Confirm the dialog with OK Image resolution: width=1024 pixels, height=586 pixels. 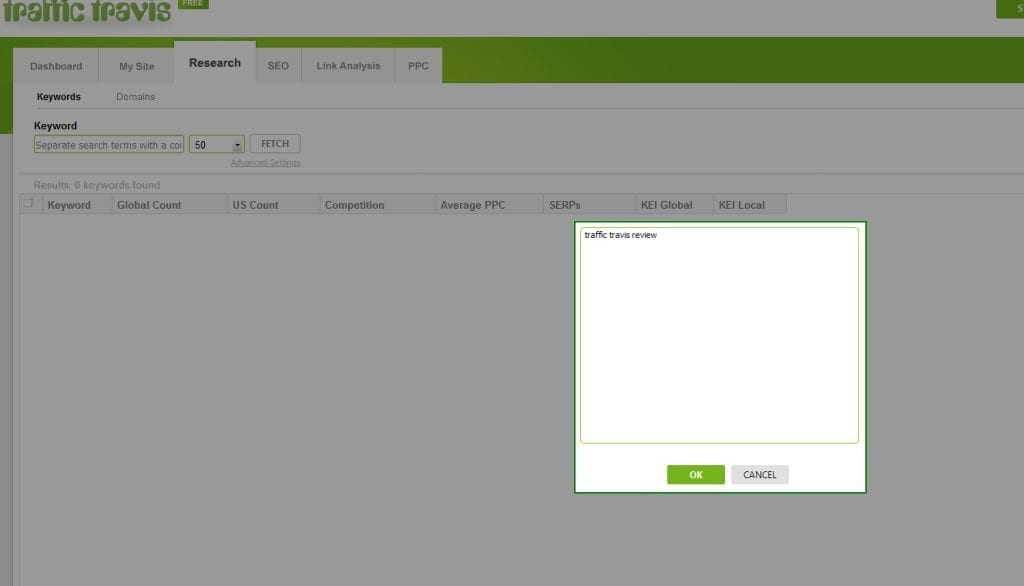tap(696, 474)
